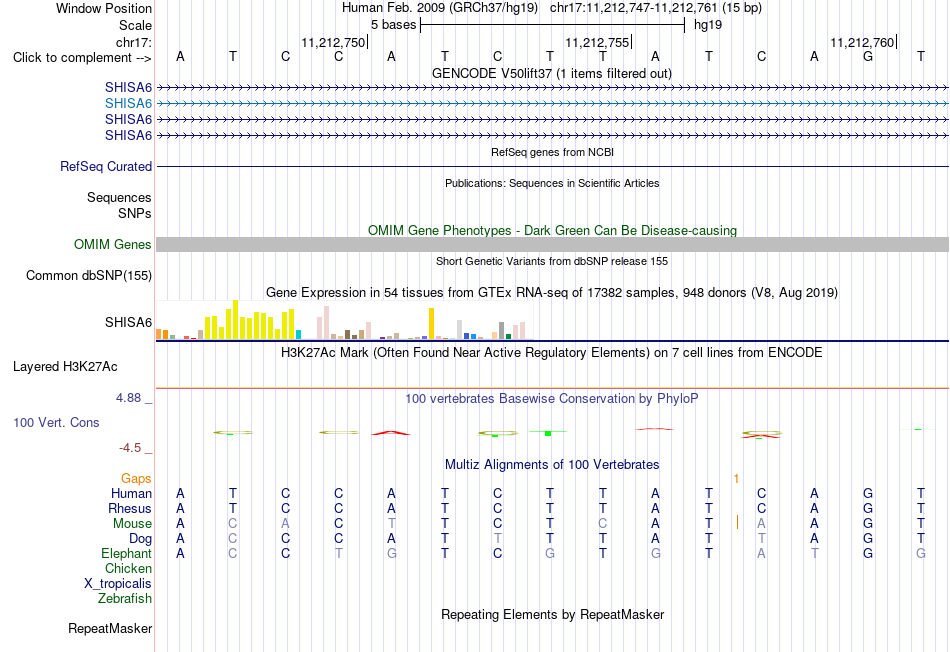Select the Mouse alignment row label
Screen dimensions: 950x652
132,523
